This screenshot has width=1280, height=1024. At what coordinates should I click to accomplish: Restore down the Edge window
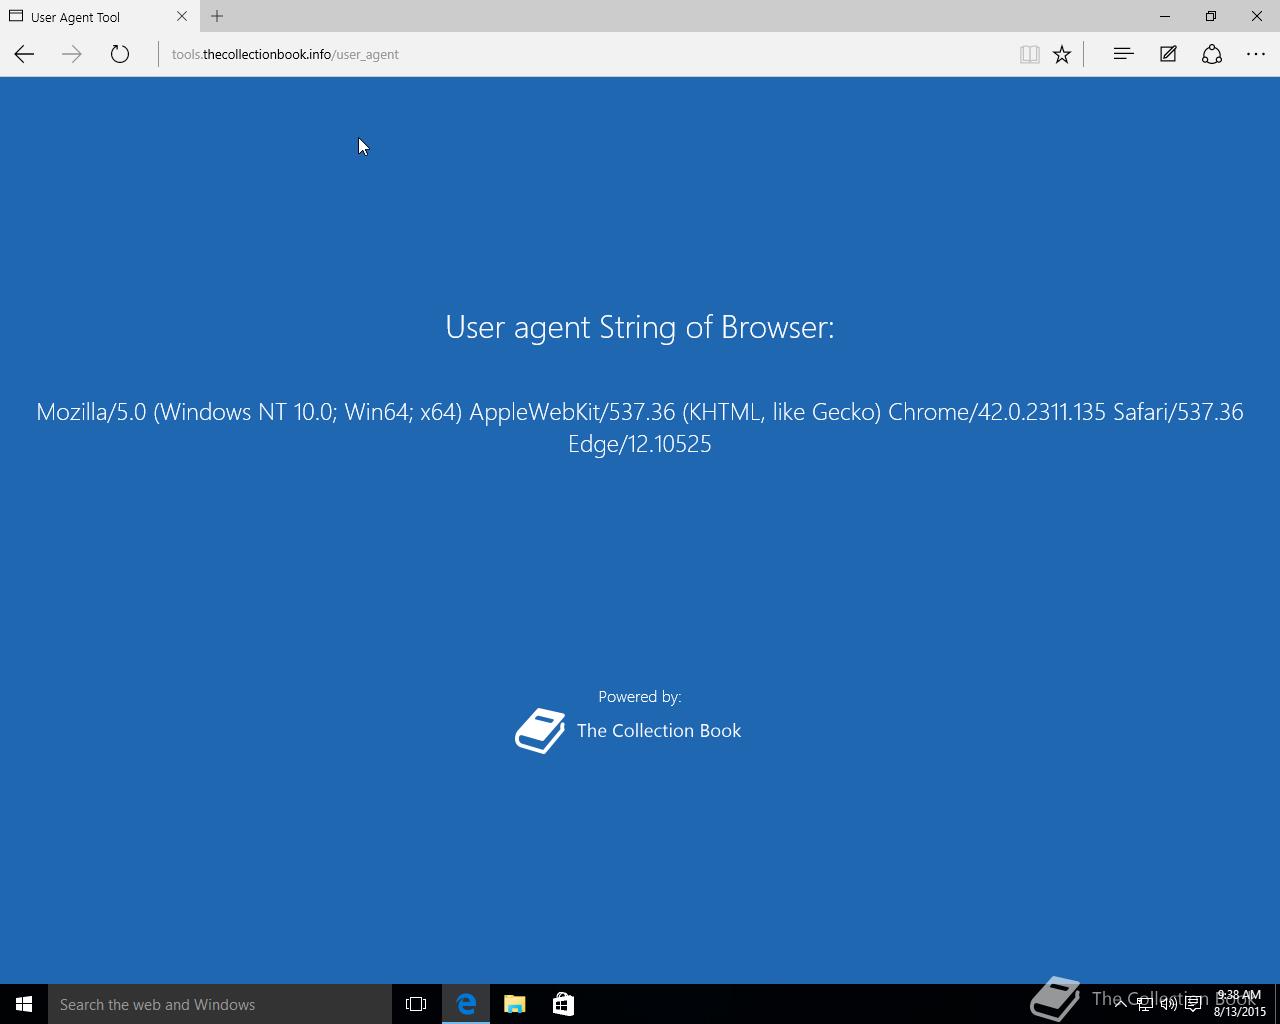pos(1211,16)
